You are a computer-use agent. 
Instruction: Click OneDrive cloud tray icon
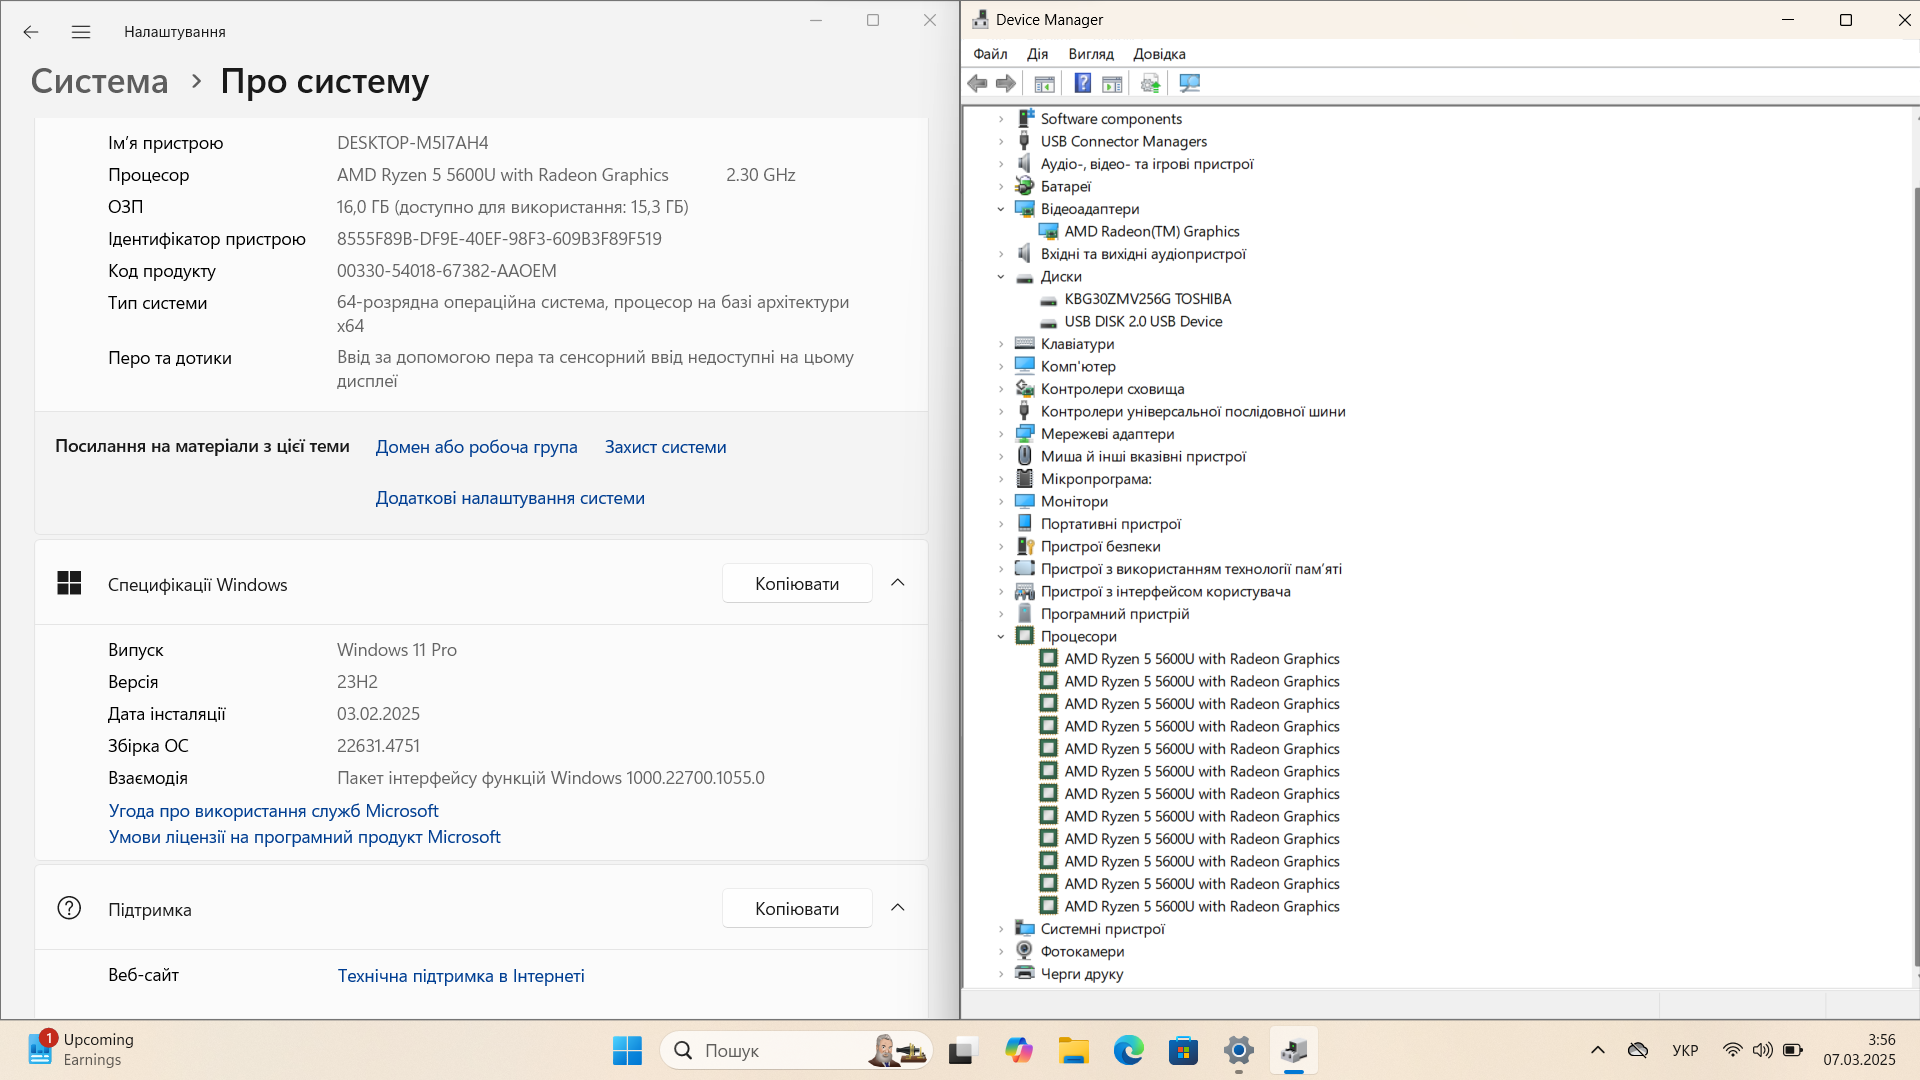[x=1637, y=1050]
